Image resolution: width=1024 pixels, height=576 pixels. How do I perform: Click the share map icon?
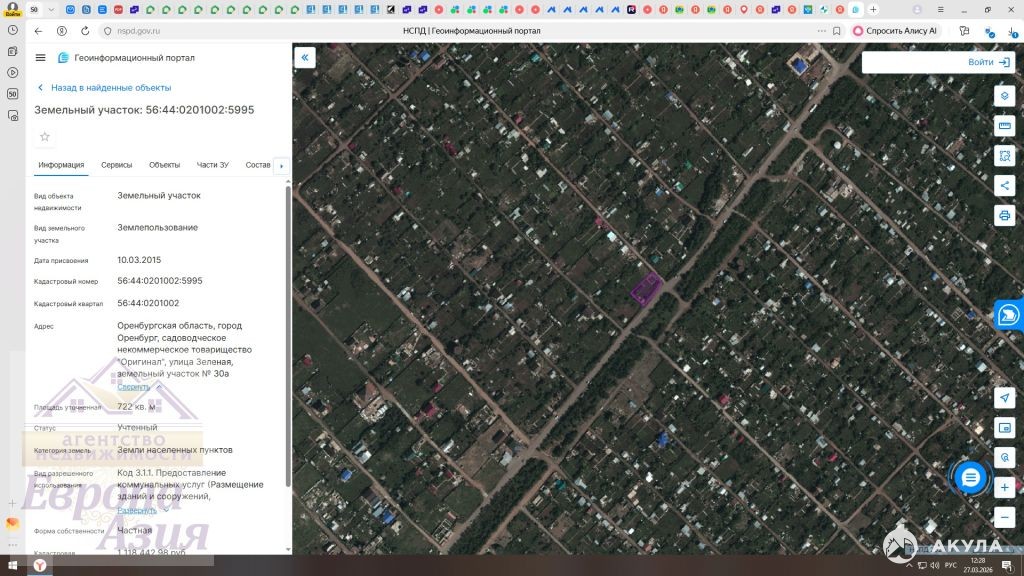pyautogui.click(x=1005, y=185)
